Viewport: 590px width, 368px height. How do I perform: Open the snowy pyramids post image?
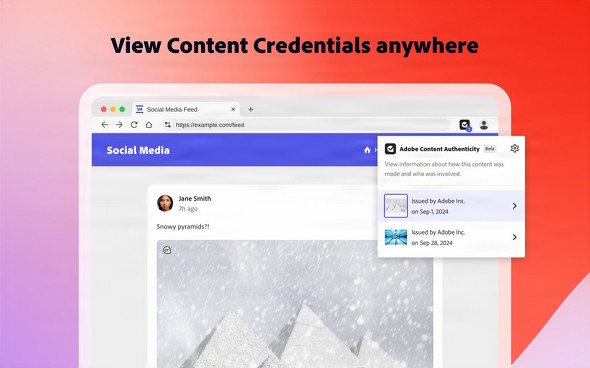click(x=295, y=304)
